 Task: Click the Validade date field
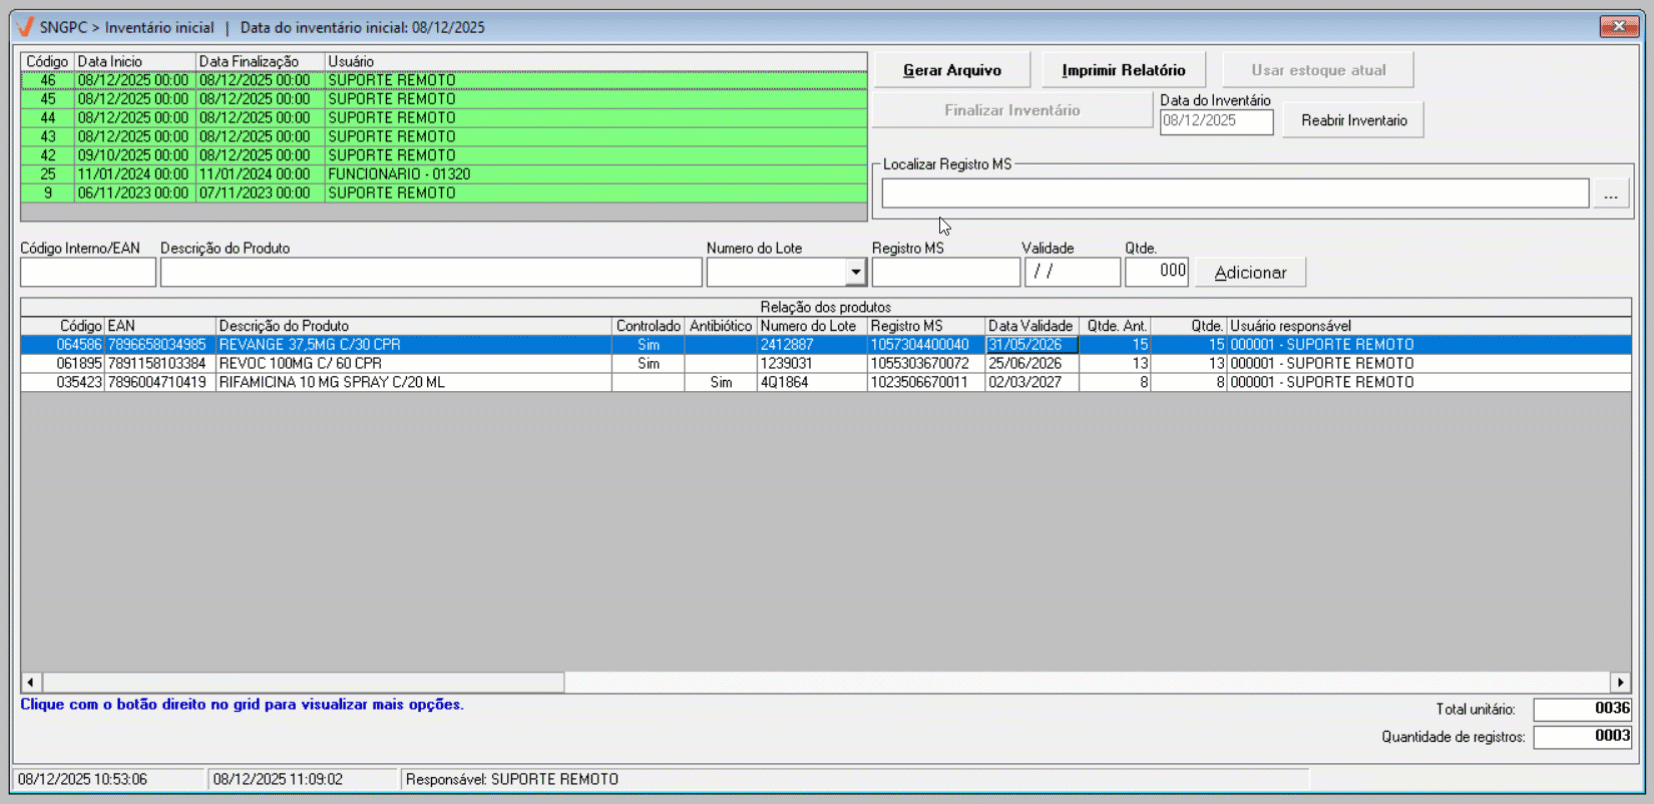(1071, 272)
